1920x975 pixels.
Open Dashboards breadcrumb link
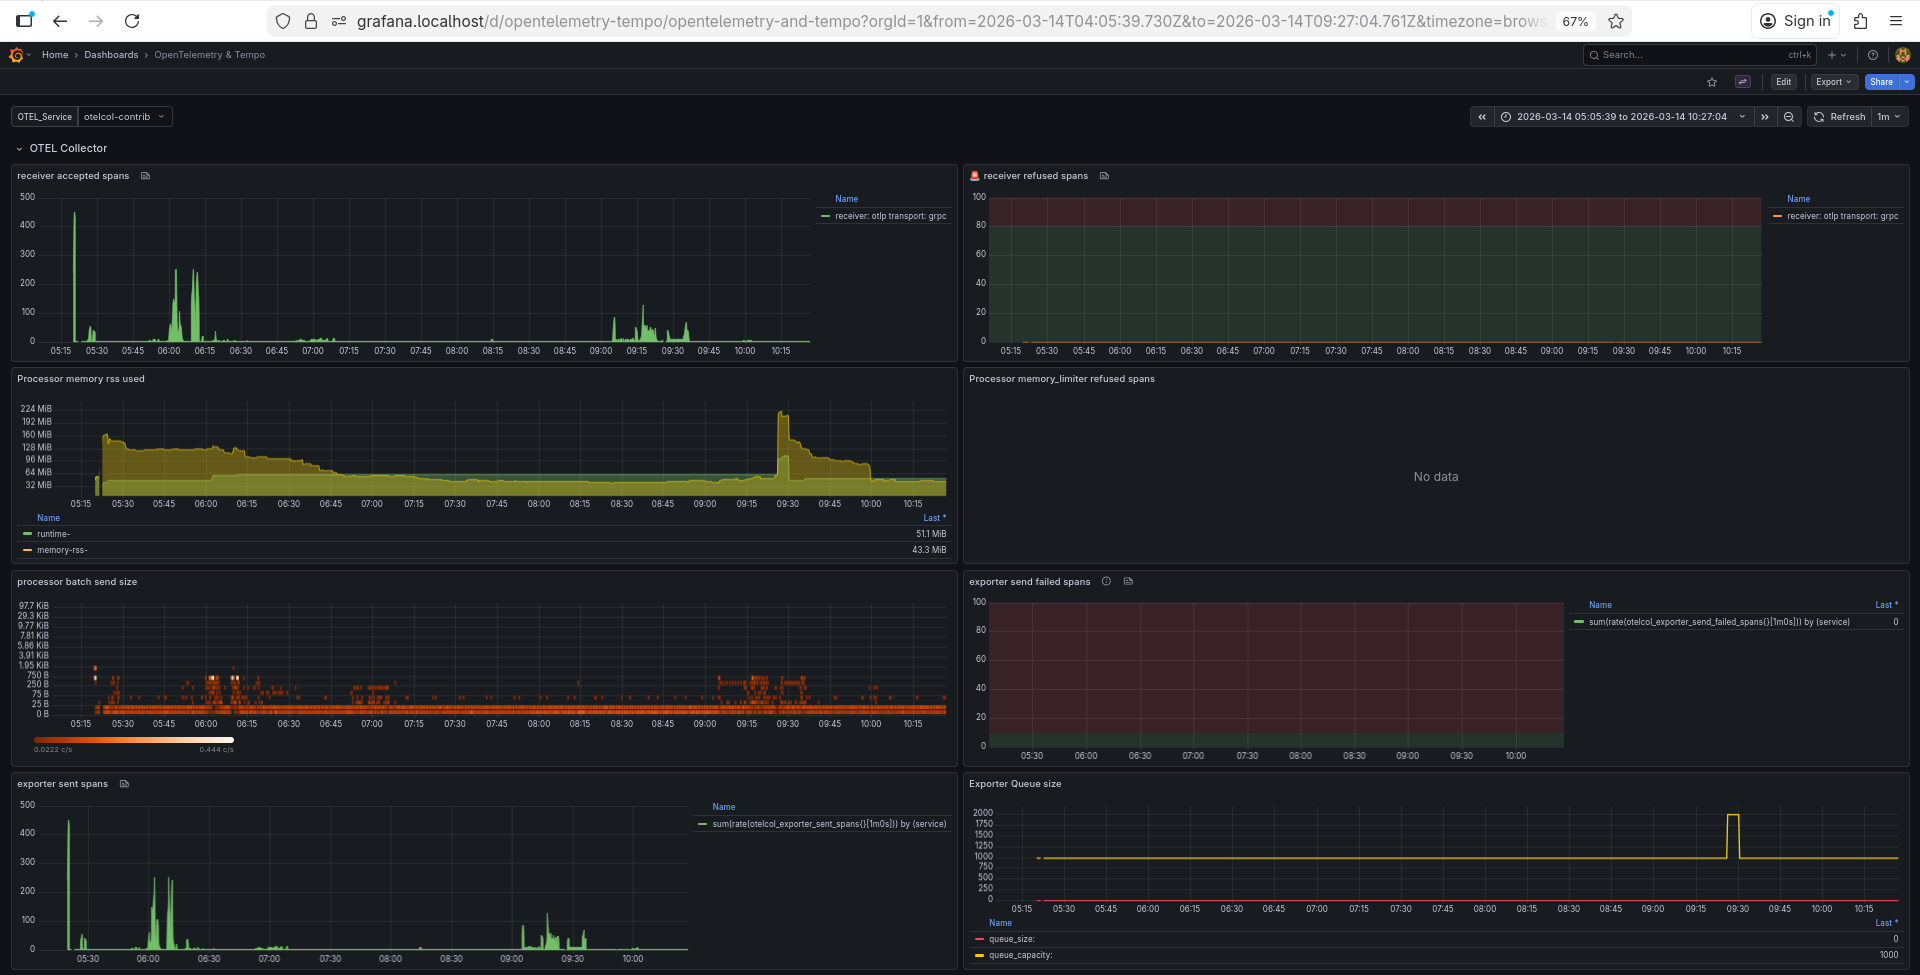pyautogui.click(x=111, y=55)
